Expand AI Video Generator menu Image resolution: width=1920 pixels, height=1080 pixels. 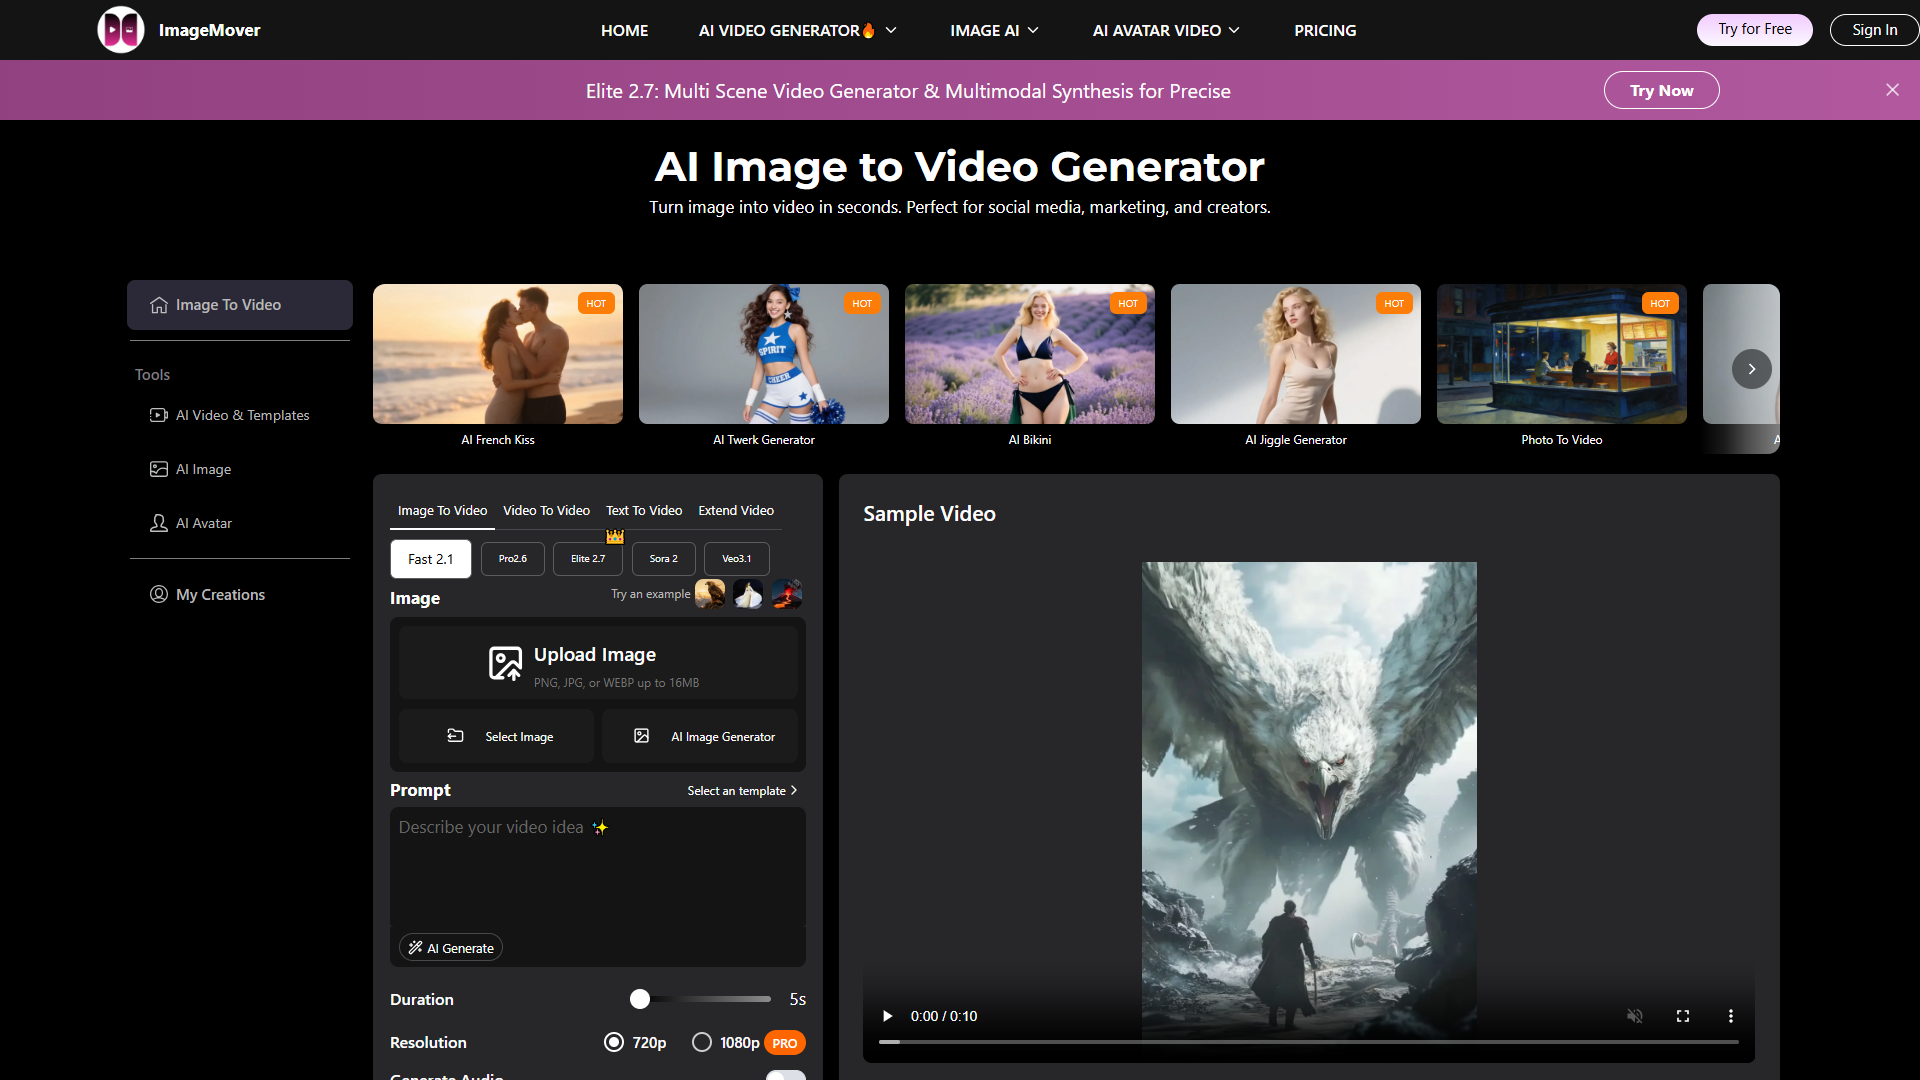[797, 30]
